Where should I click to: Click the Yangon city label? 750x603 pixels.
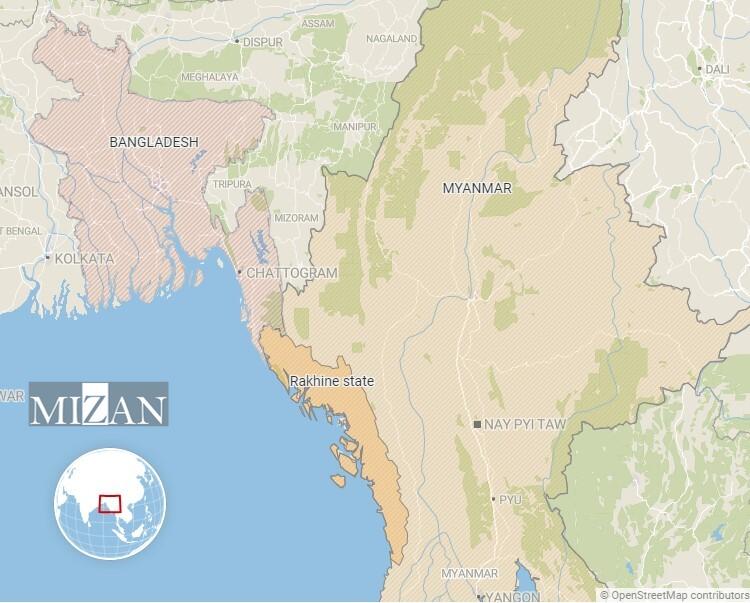513,597
